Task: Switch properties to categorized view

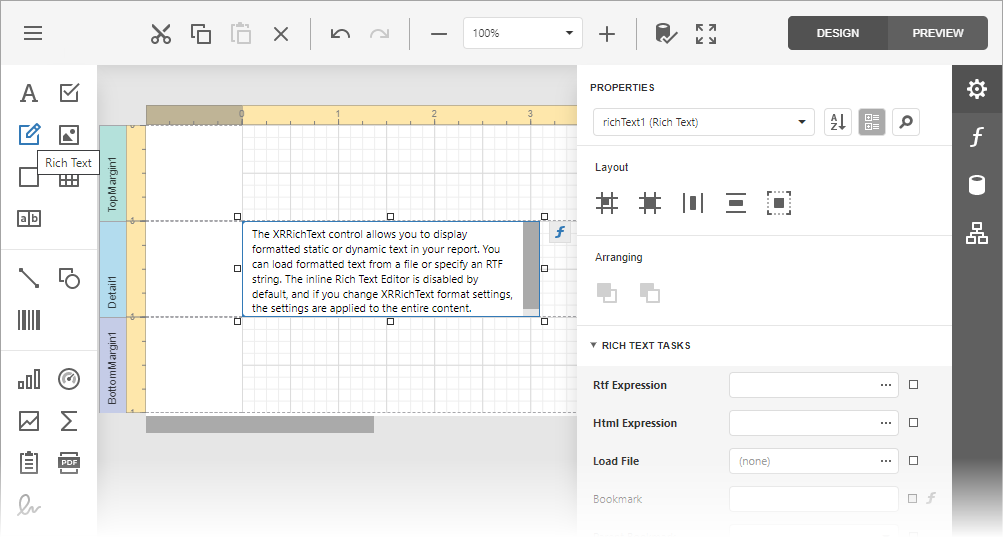Action: [872, 122]
